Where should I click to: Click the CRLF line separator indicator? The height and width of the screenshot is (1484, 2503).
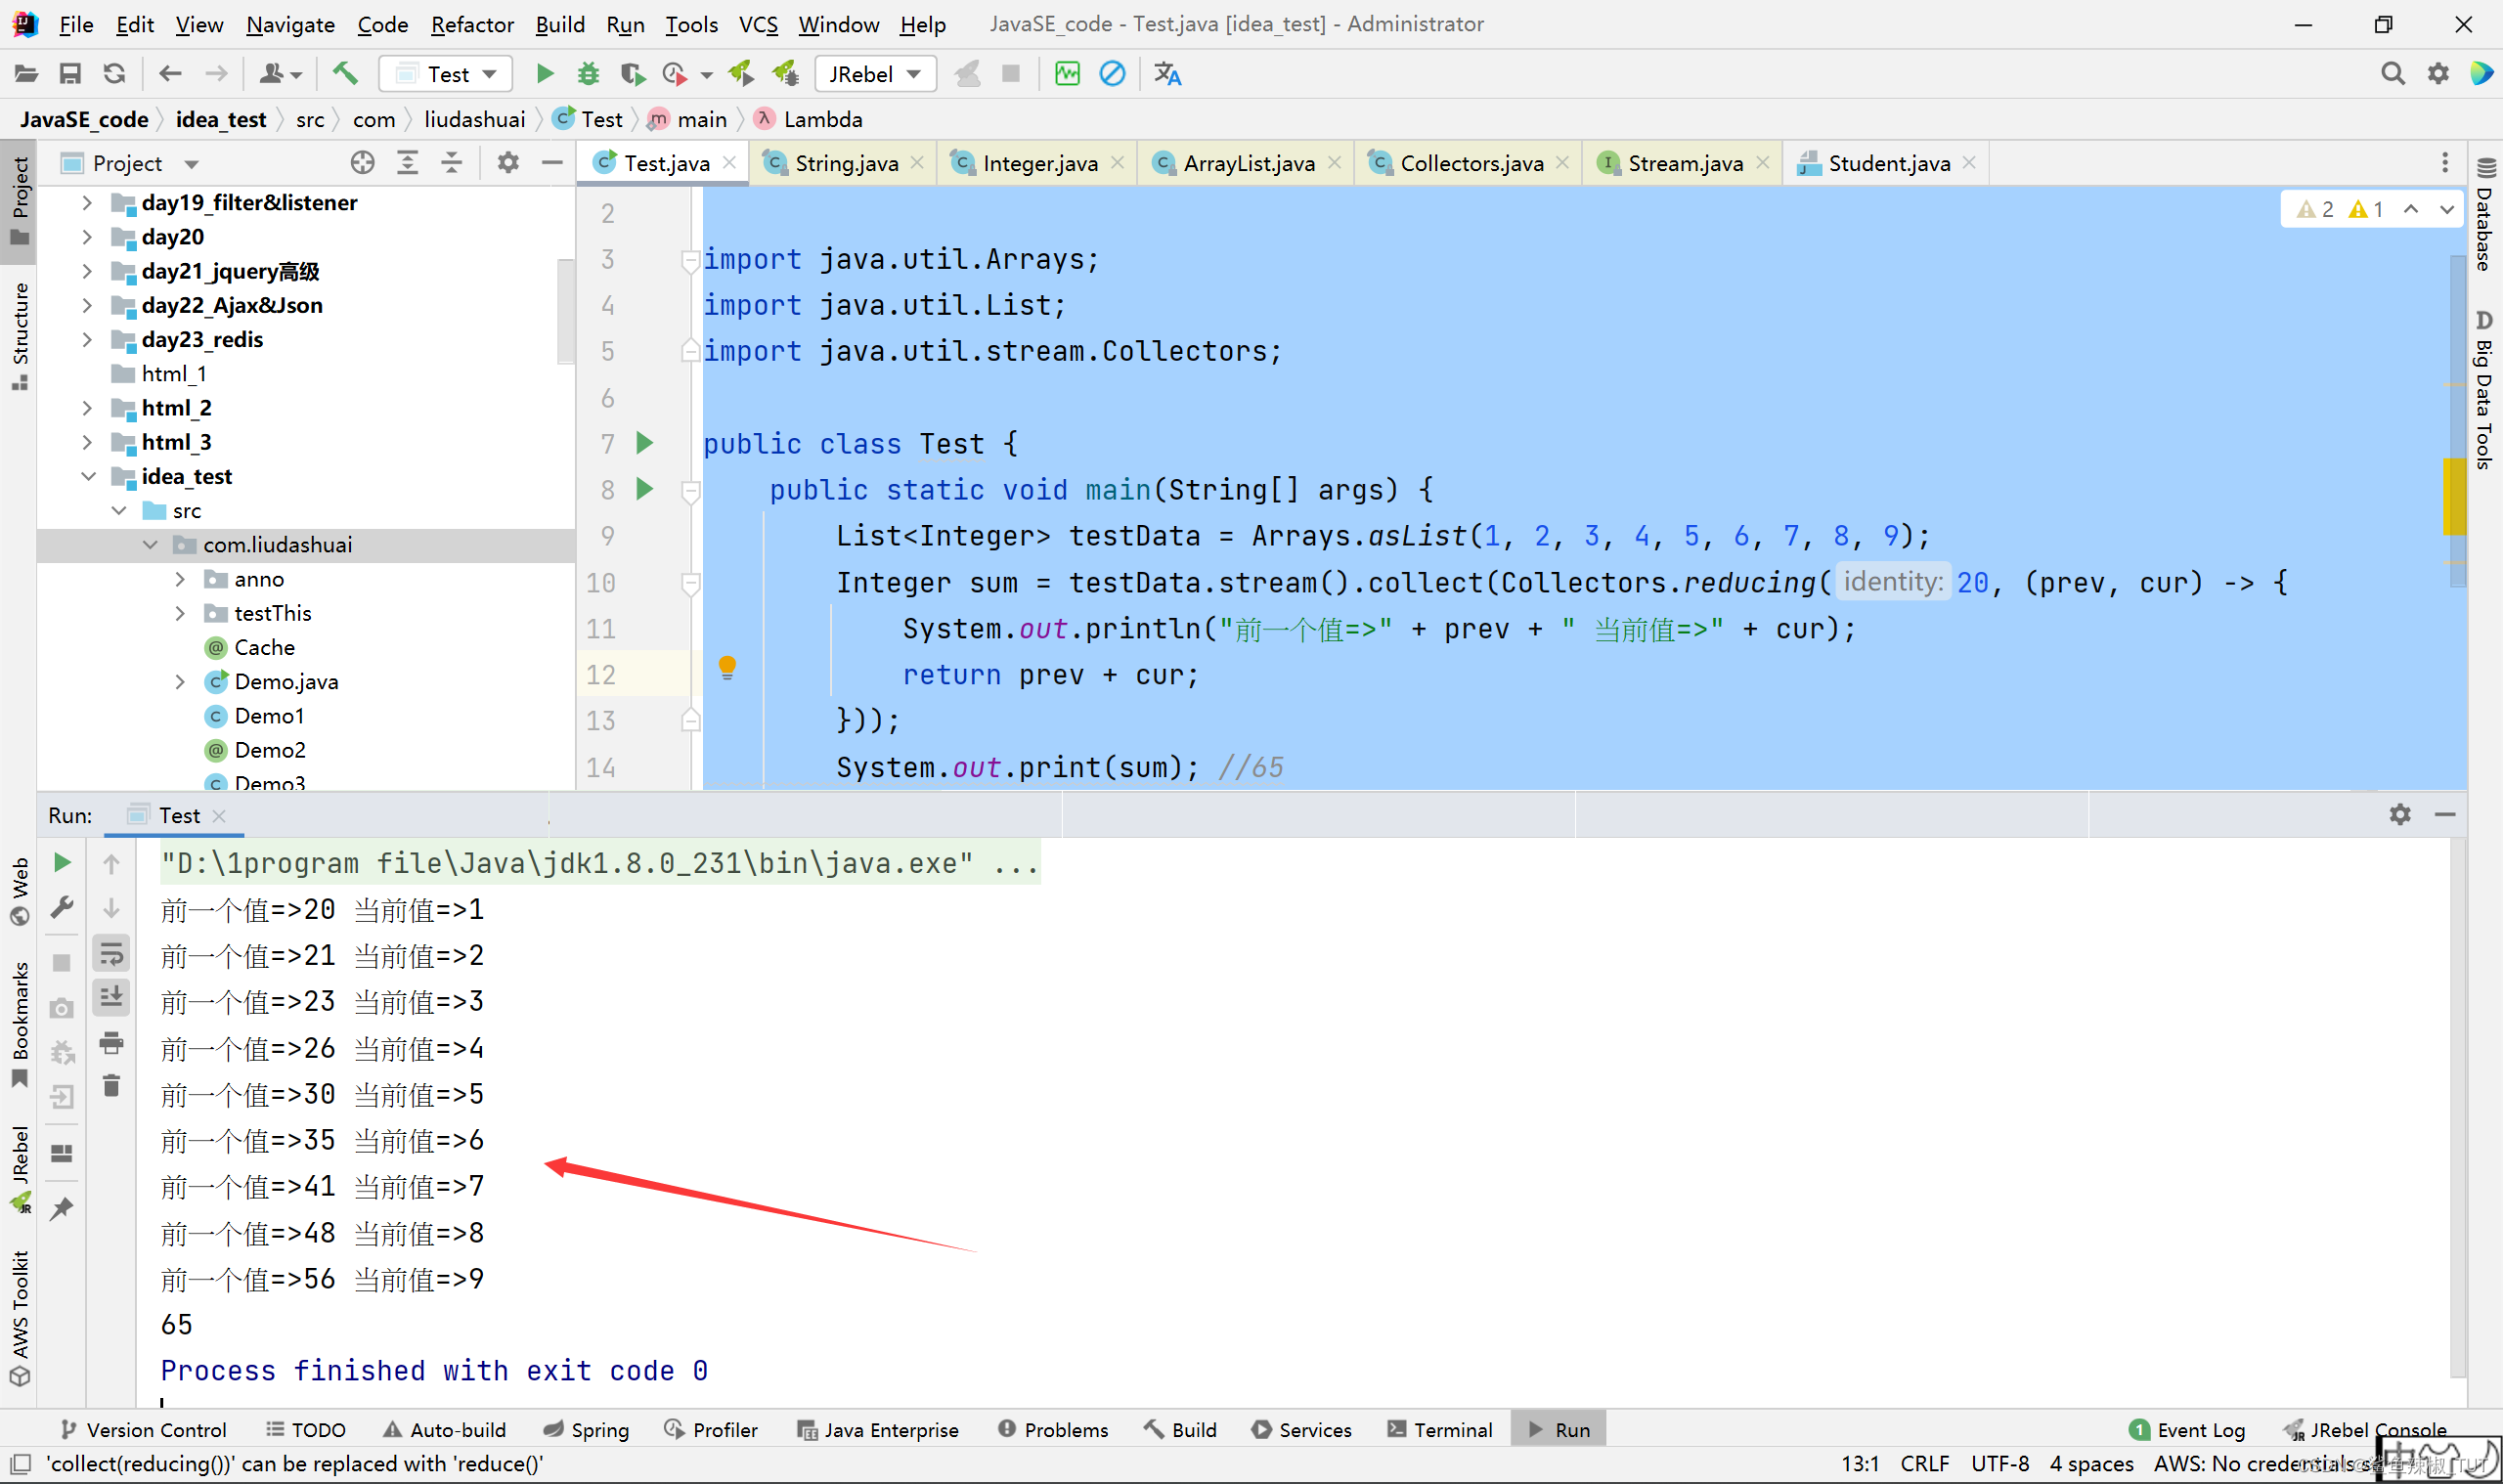1925,1464
